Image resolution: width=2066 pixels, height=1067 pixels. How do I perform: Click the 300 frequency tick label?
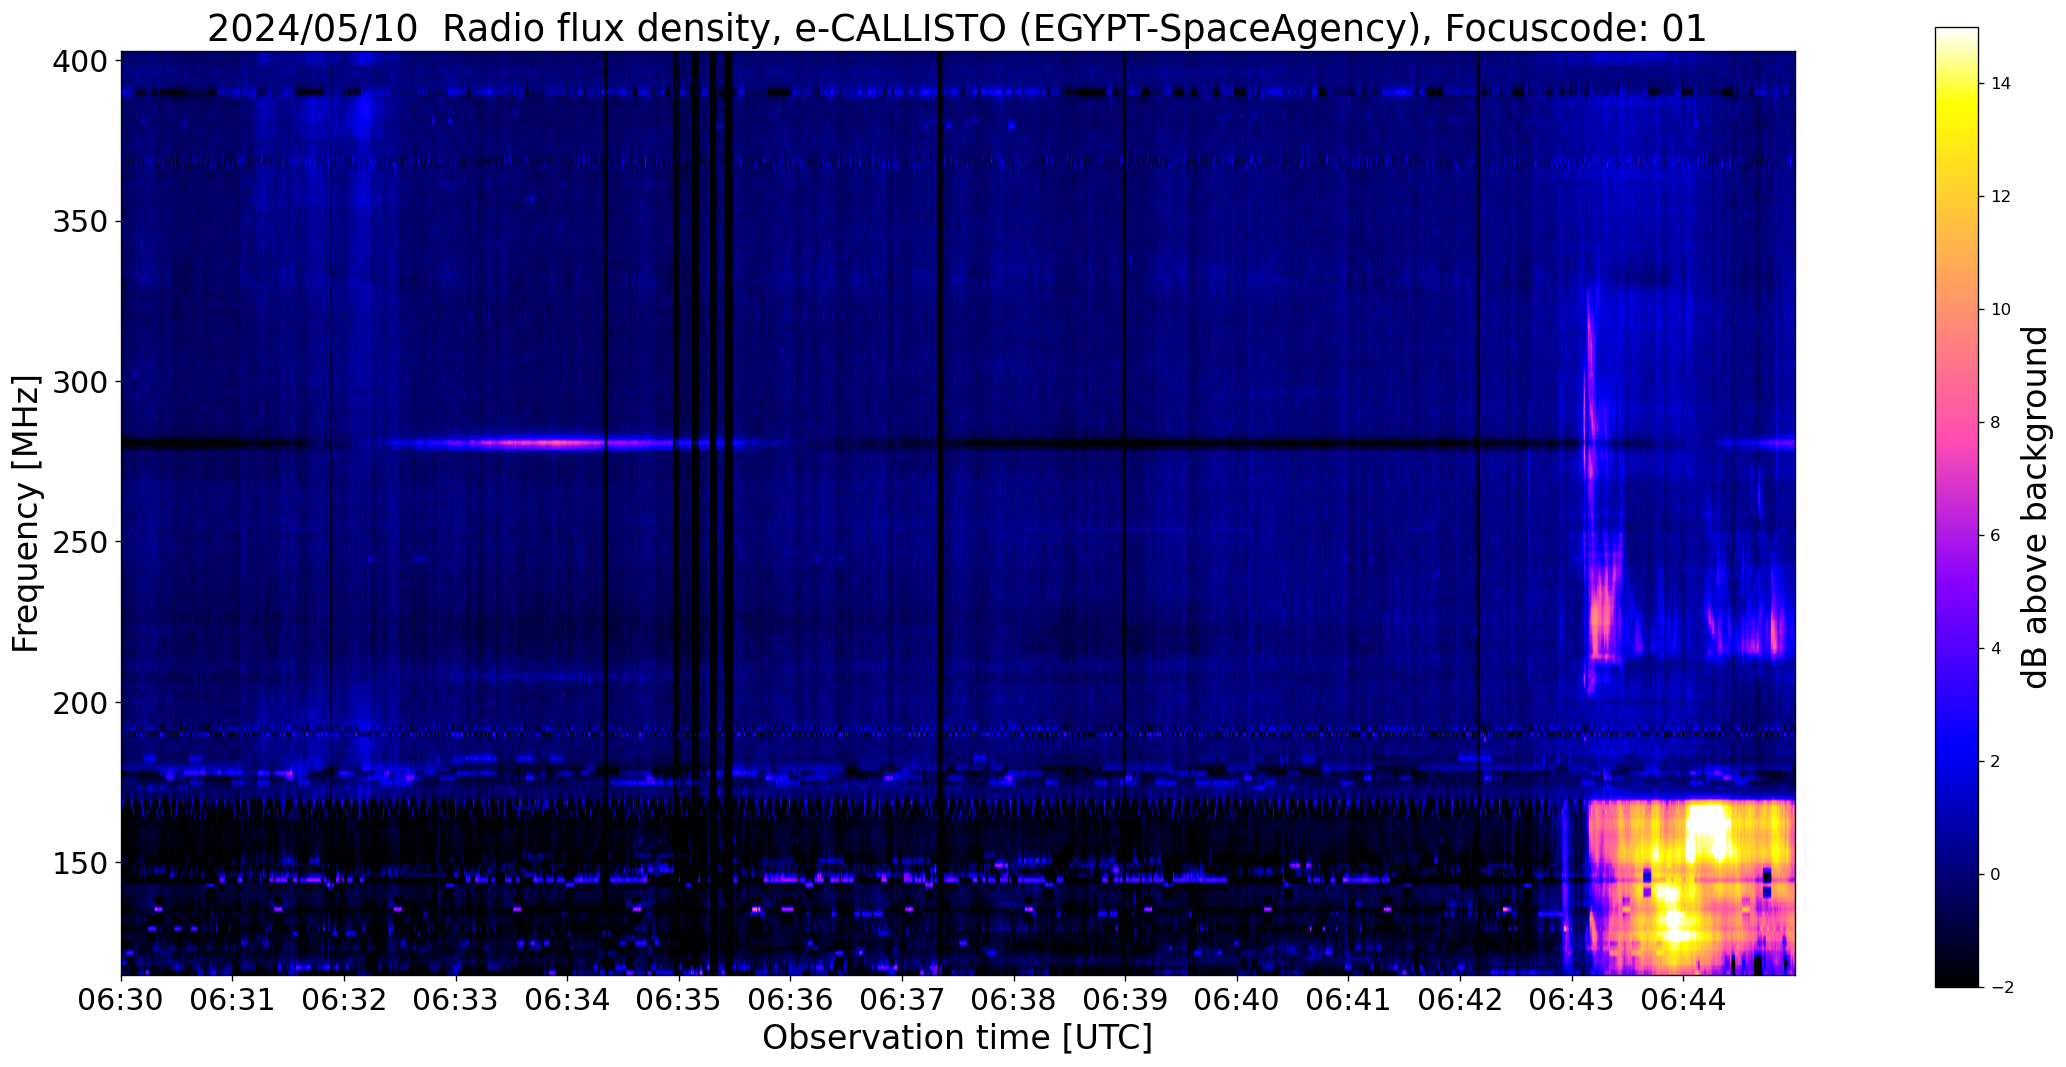78,382
